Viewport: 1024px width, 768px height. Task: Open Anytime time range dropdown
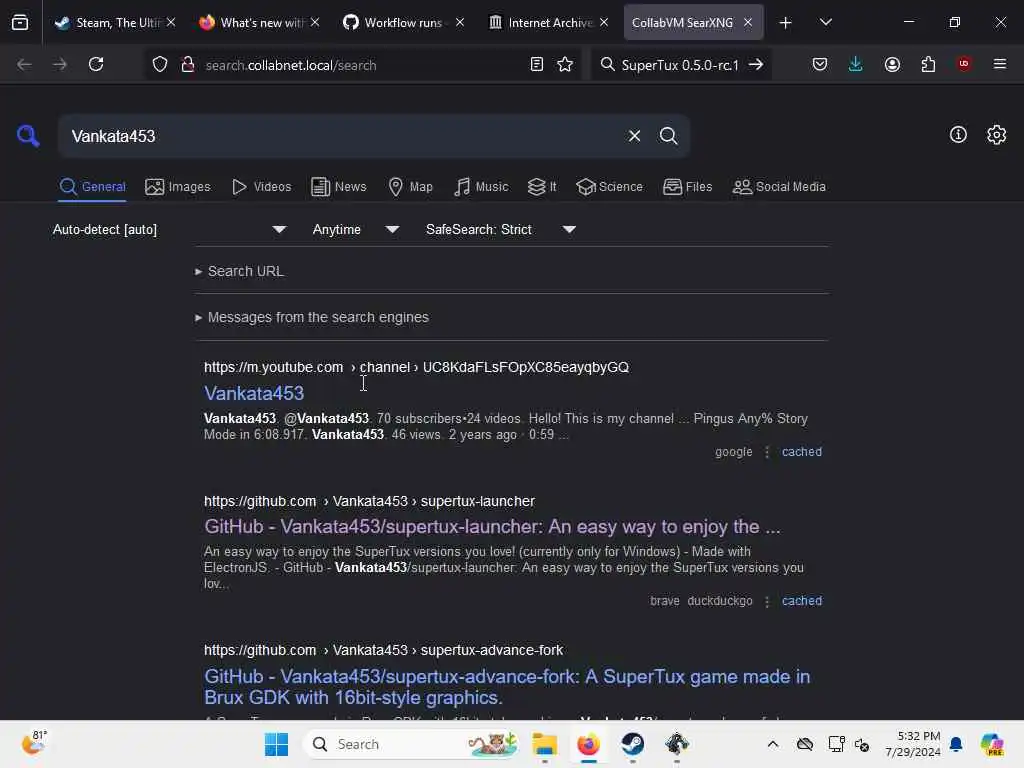point(355,229)
